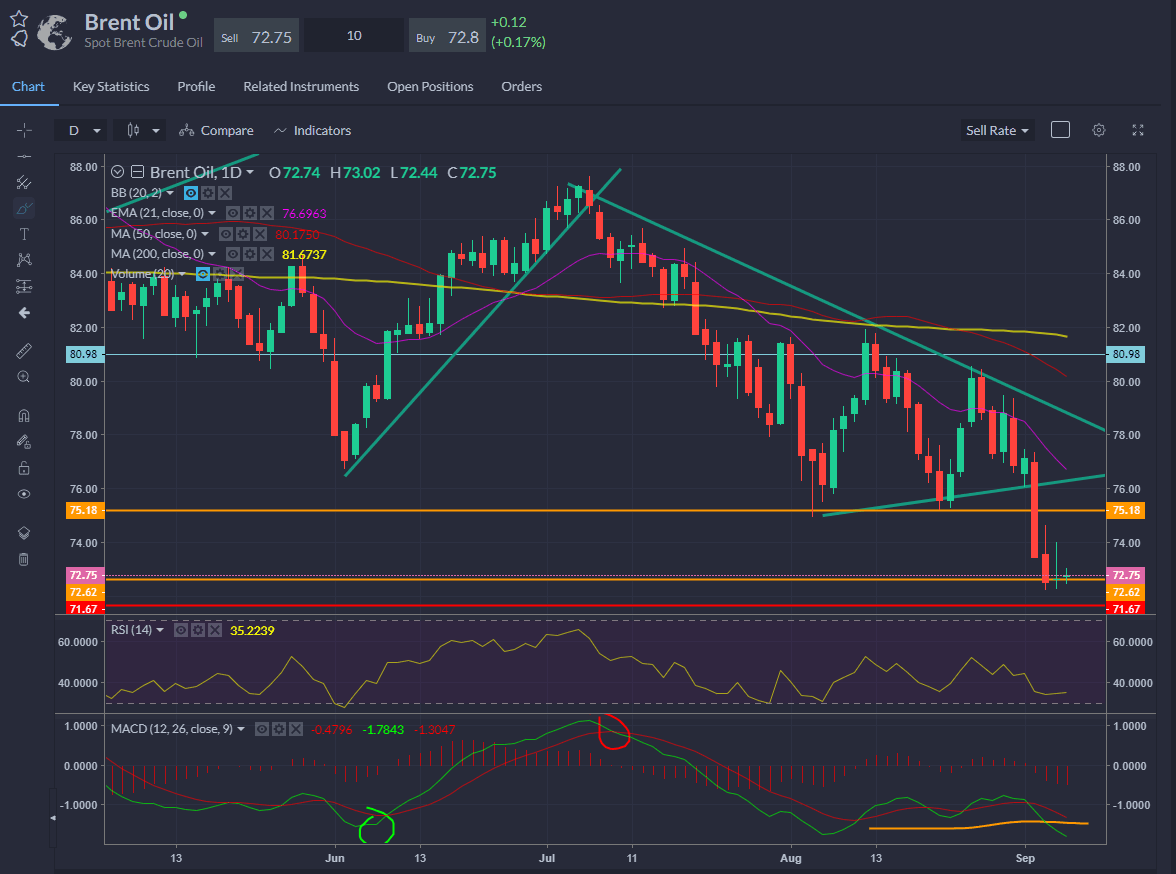The width and height of the screenshot is (1176, 874).
Task: Open settings for MA (200, close, 0)
Action: coord(250,254)
